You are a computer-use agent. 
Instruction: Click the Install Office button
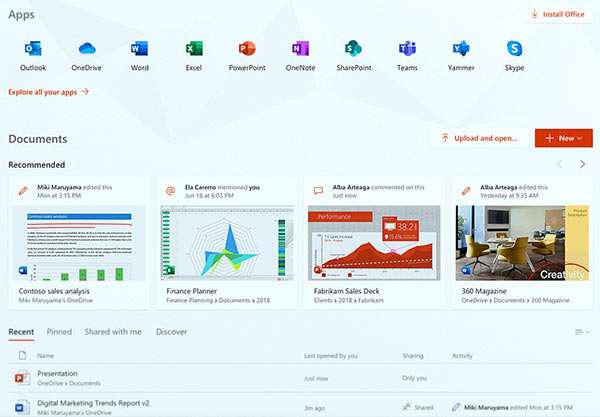pyautogui.click(x=558, y=15)
